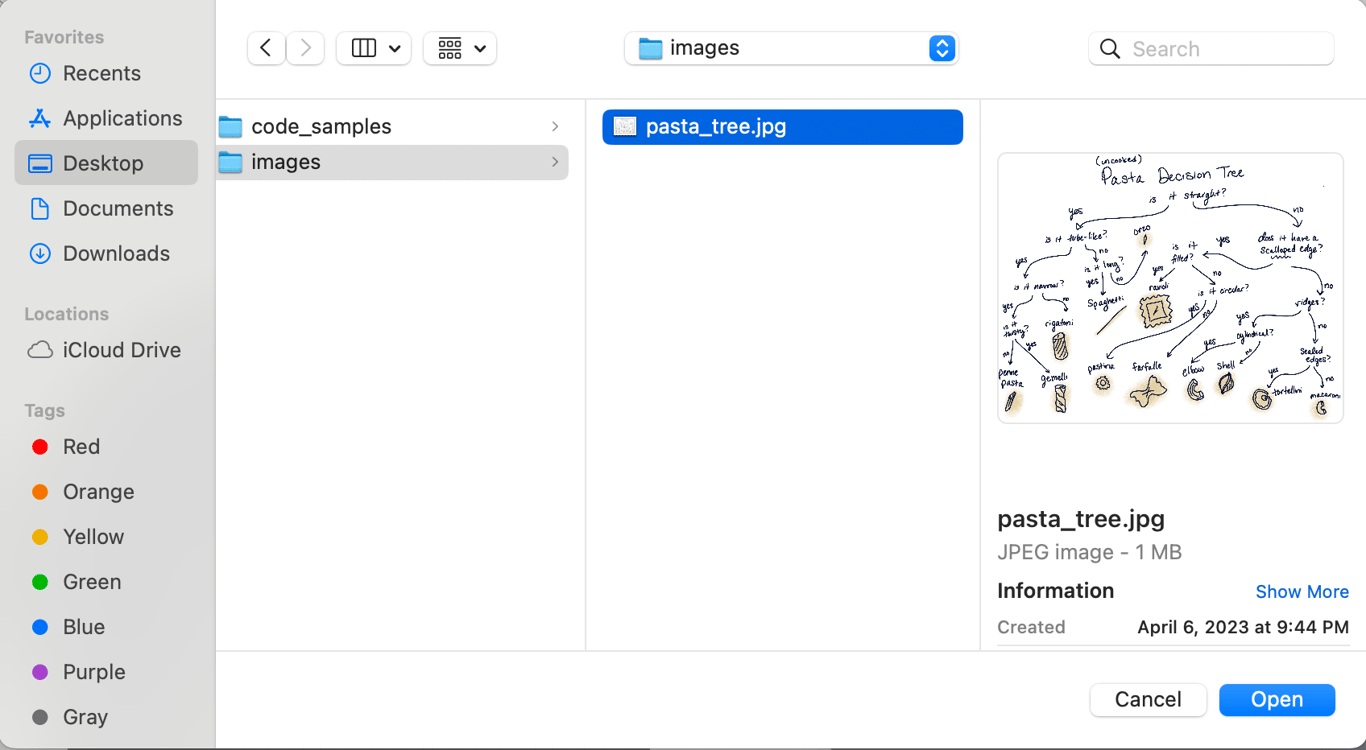This screenshot has width=1366, height=750.
Task: Select iCloud Drive under Locations
Action: 121,350
